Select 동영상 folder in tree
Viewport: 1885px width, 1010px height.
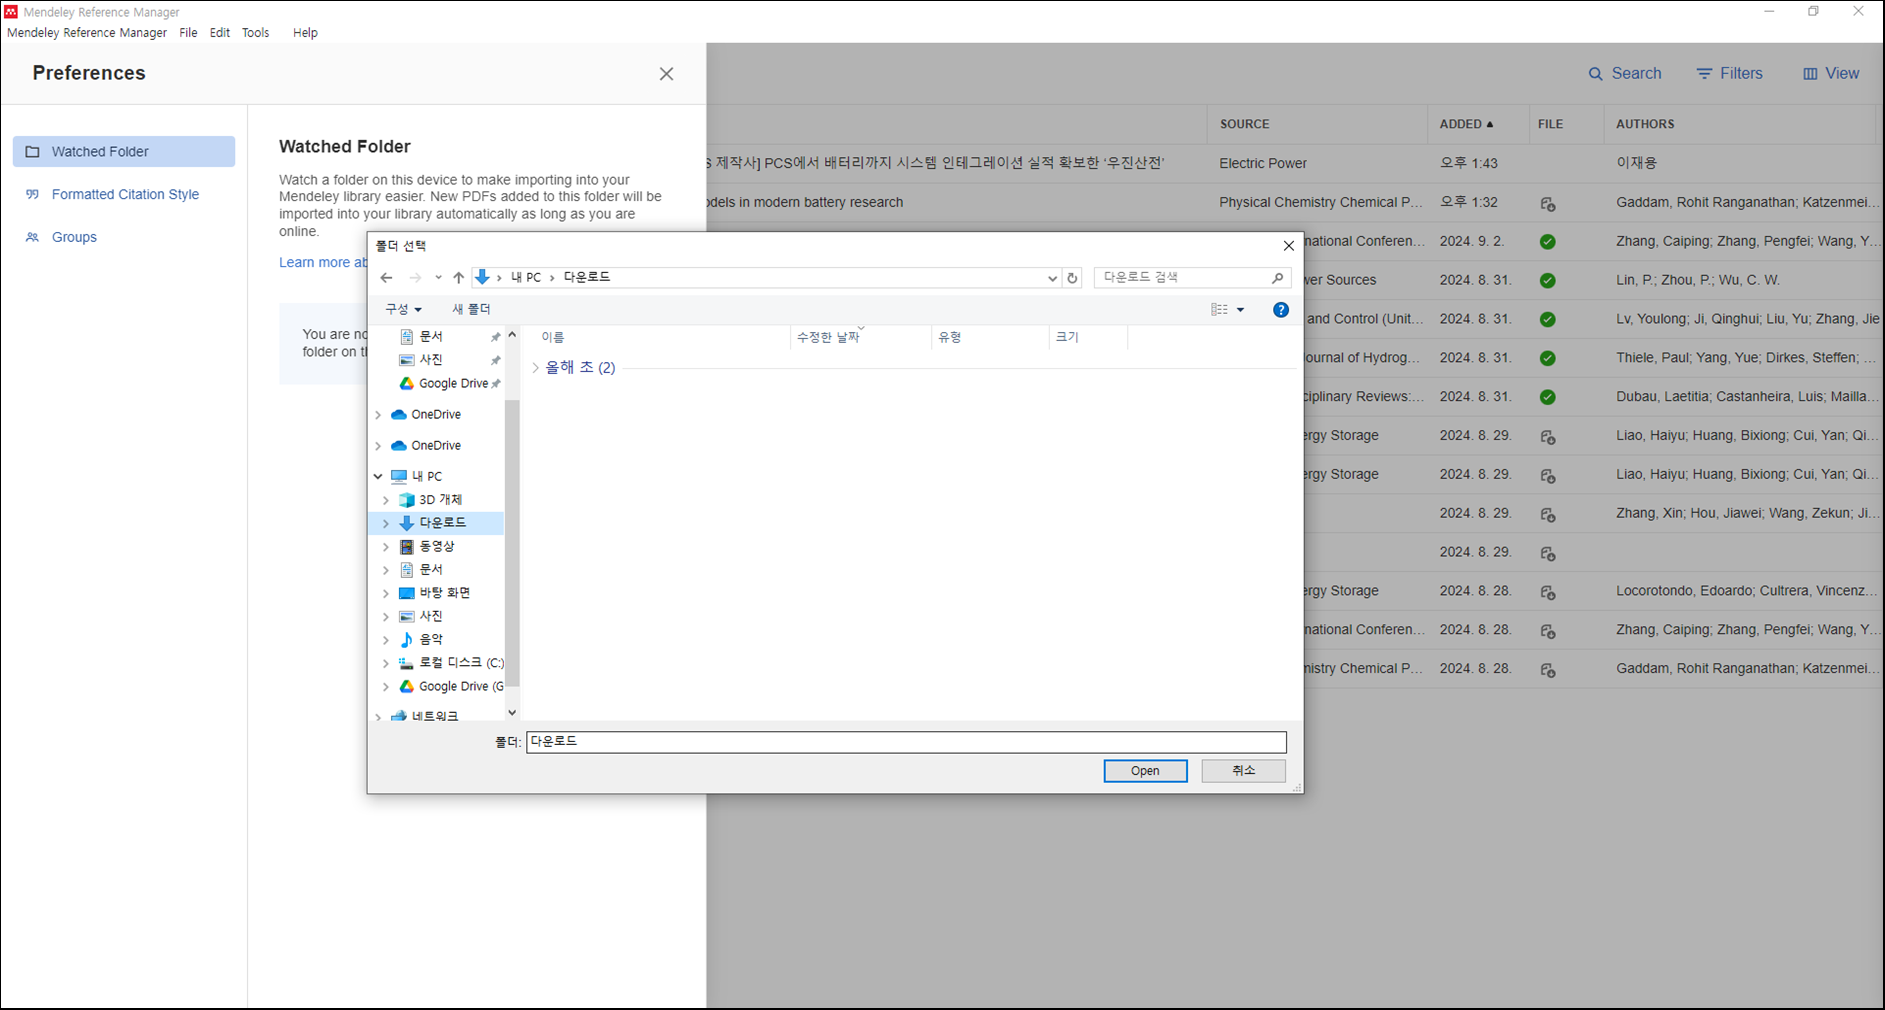[427, 547]
